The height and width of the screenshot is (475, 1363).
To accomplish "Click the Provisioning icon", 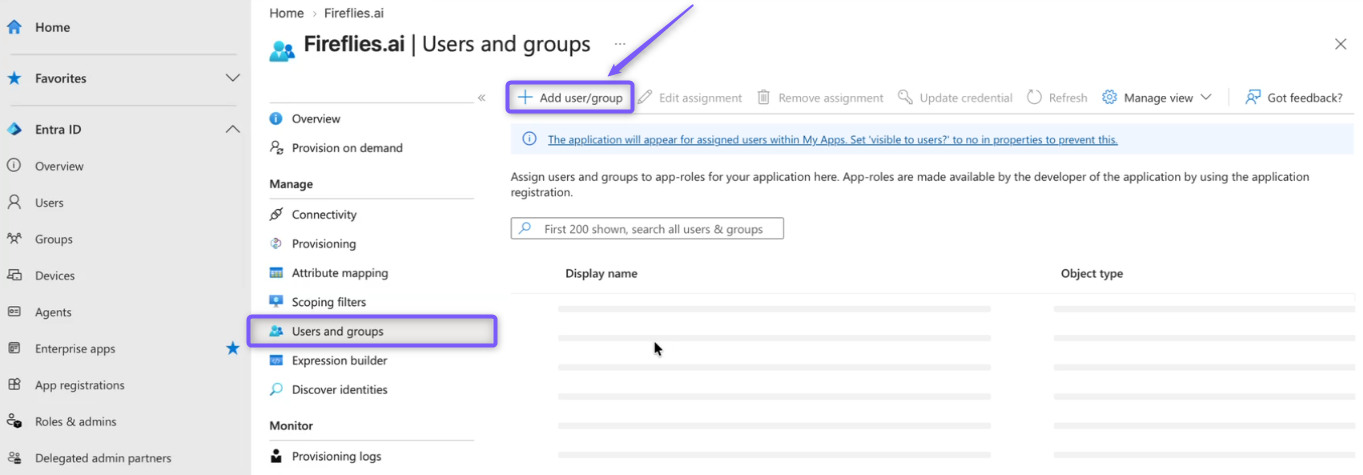I will pos(277,243).
